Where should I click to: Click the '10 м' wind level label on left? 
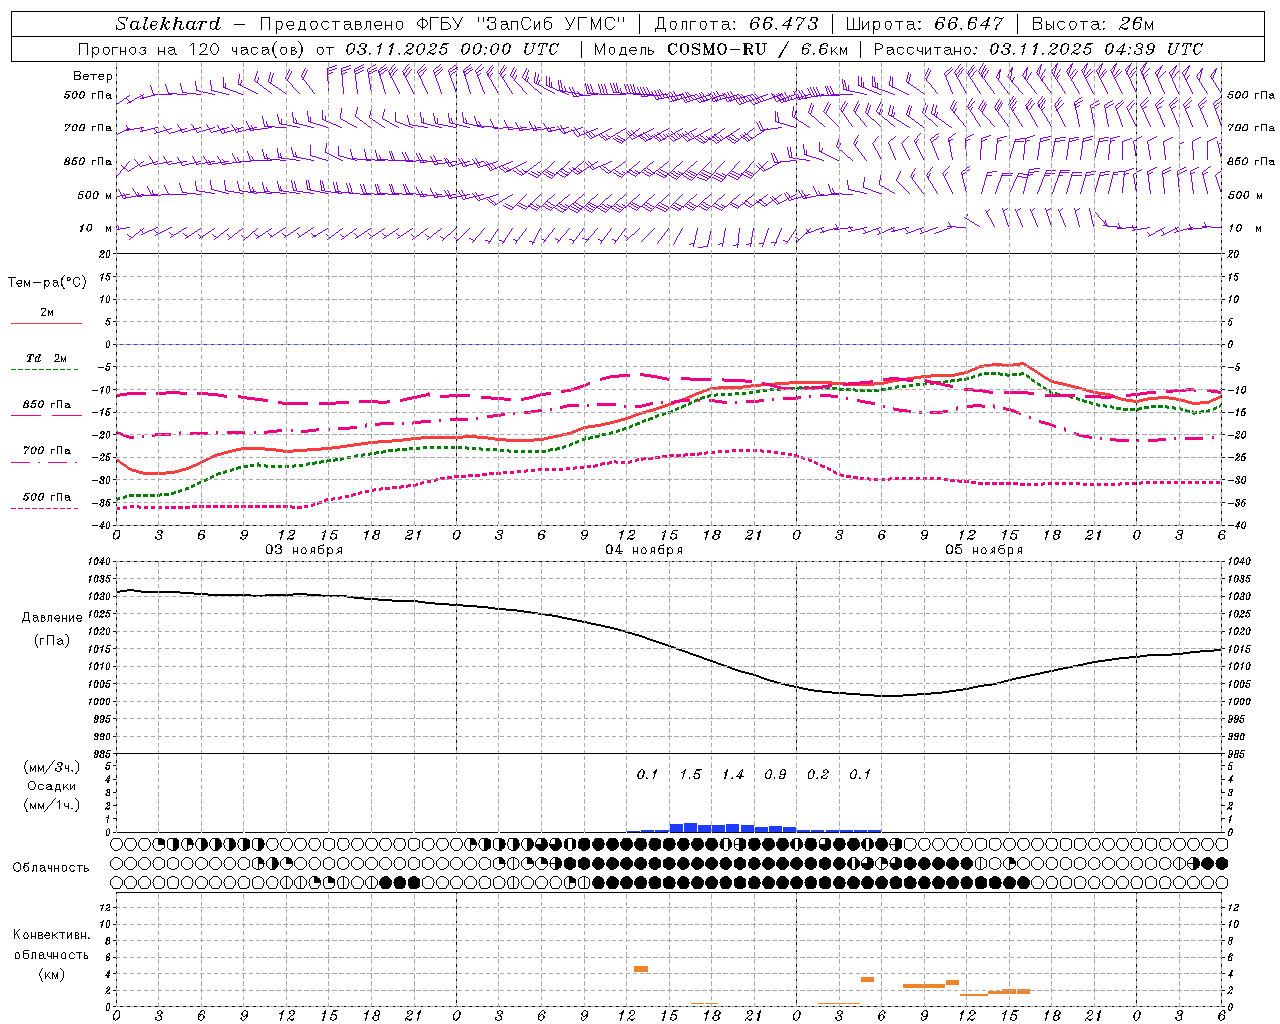click(95, 228)
